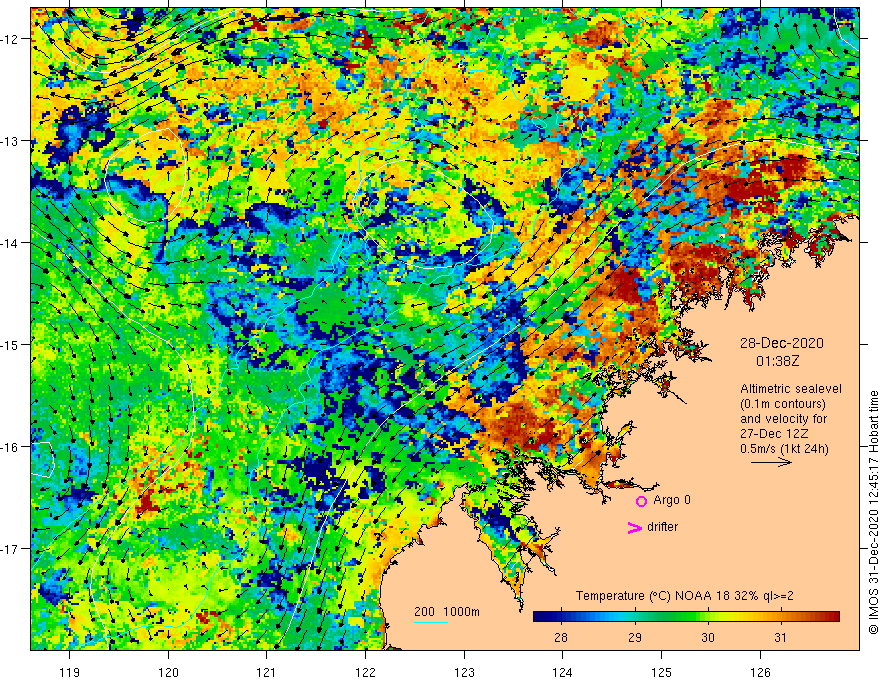
Task: Click the latitude axis label '-13'
Action: point(11,141)
